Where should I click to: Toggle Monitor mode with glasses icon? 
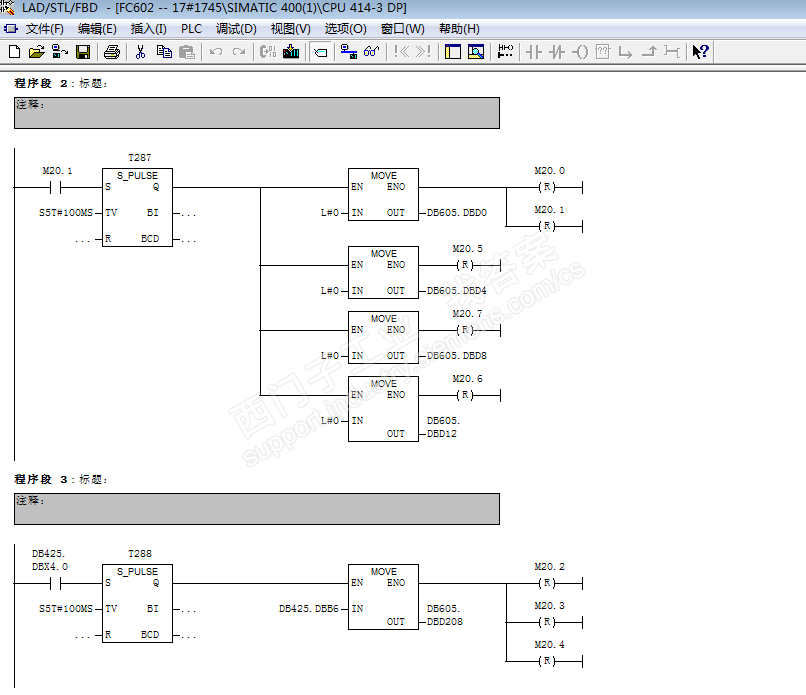tap(371, 52)
